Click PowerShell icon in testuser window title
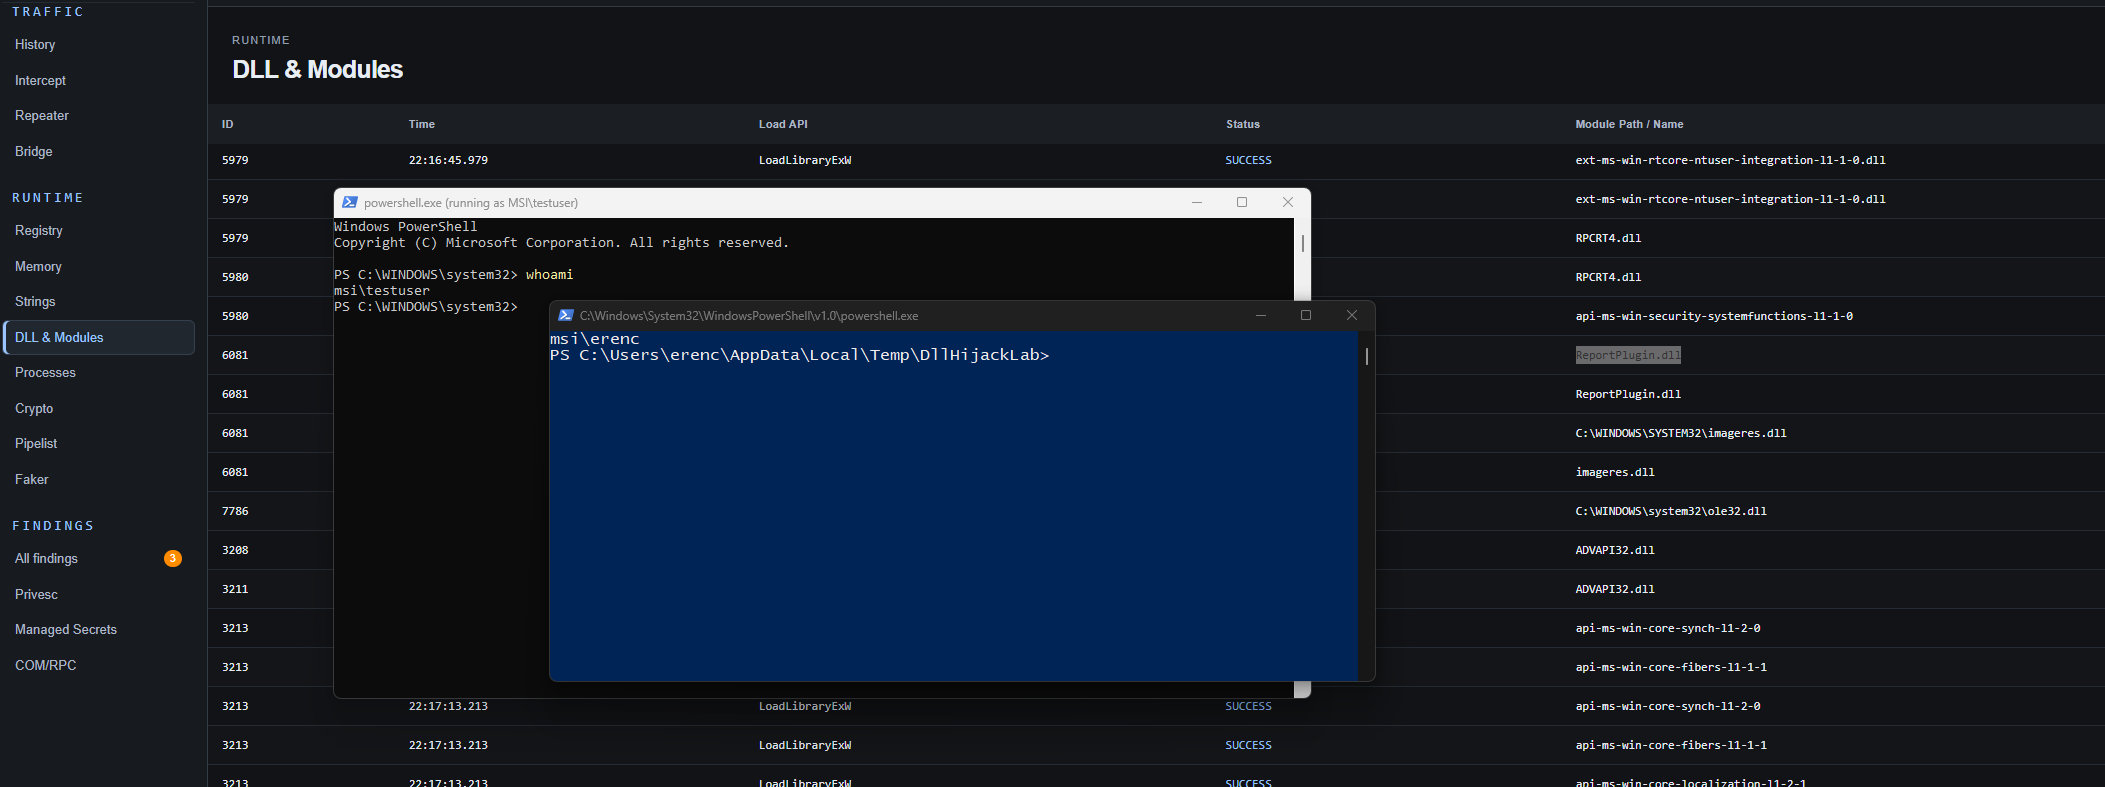Screen dimensions: 2105x787 tap(350, 202)
